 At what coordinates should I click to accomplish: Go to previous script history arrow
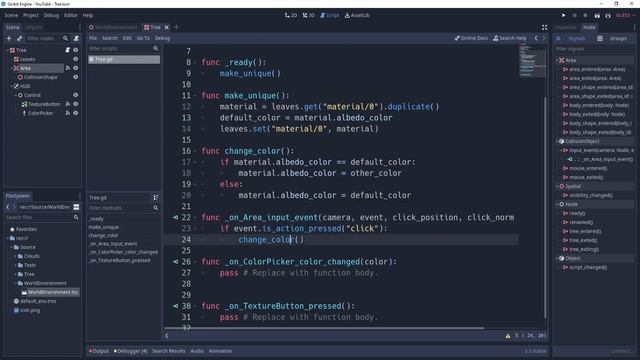[x=536, y=38]
